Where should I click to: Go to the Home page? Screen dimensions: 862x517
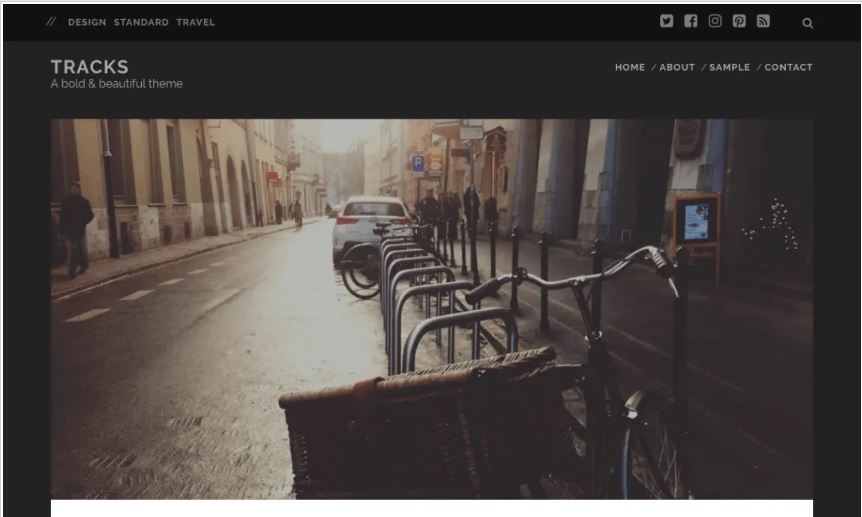(x=630, y=67)
